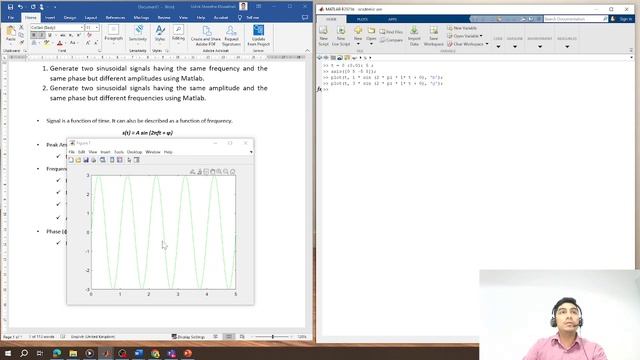Toggle Bold formatting in Word
640x360 pixels.
point(34,35)
